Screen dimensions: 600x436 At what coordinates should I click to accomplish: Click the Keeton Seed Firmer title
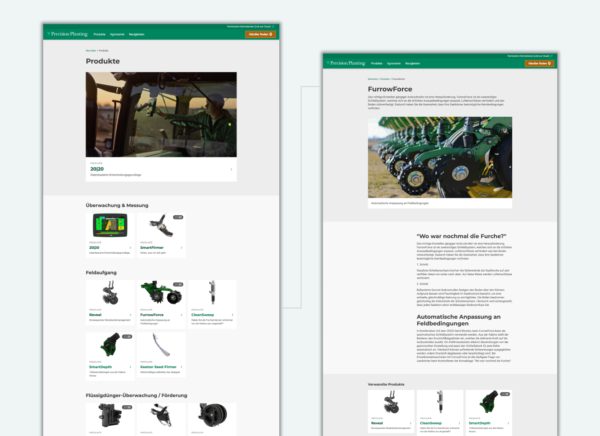[x=158, y=367]
